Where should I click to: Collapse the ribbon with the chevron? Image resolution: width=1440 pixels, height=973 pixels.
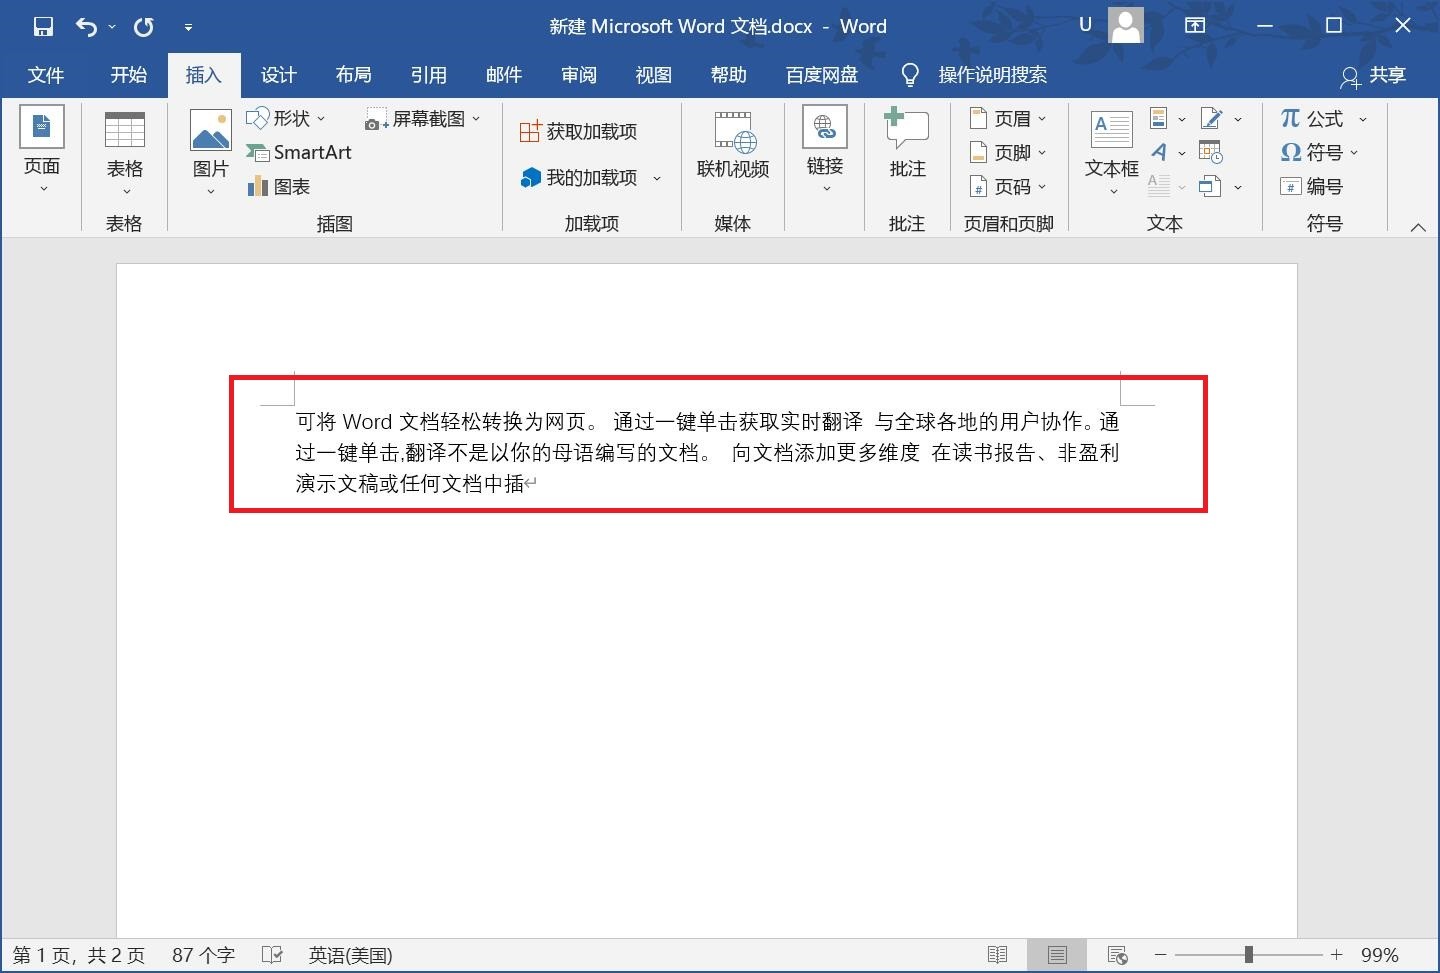[1418, 227]
